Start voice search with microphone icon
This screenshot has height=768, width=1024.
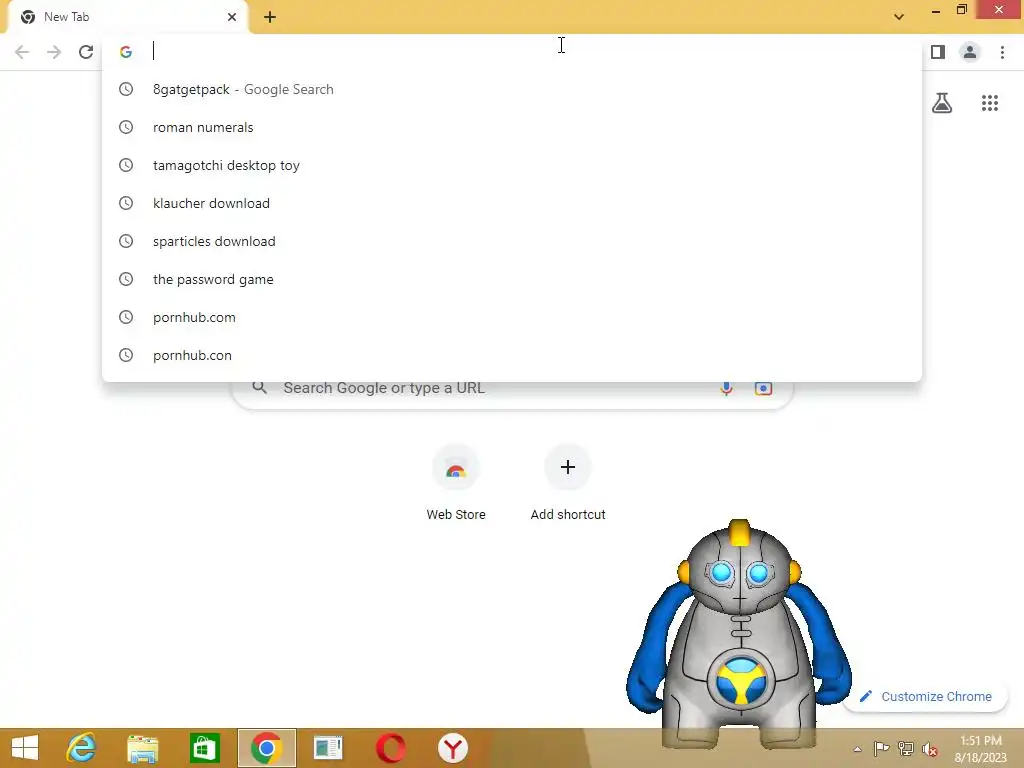726,388
